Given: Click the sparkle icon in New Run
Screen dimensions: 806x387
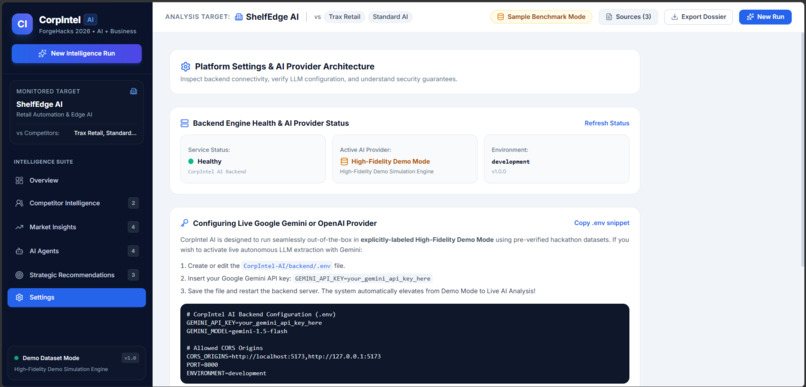Looking at the screenshot, I should pyautogui.click(x=750, y=17).
